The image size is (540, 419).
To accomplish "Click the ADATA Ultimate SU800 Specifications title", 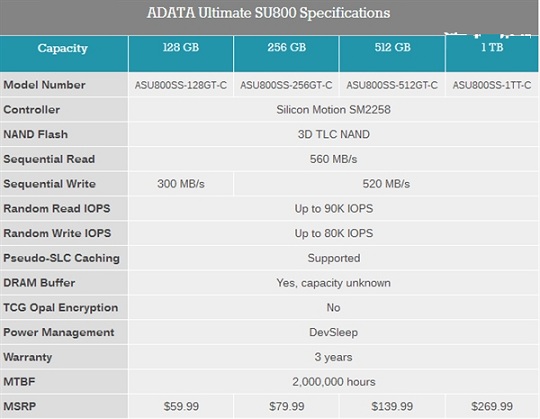I will [x=268, y=13].
